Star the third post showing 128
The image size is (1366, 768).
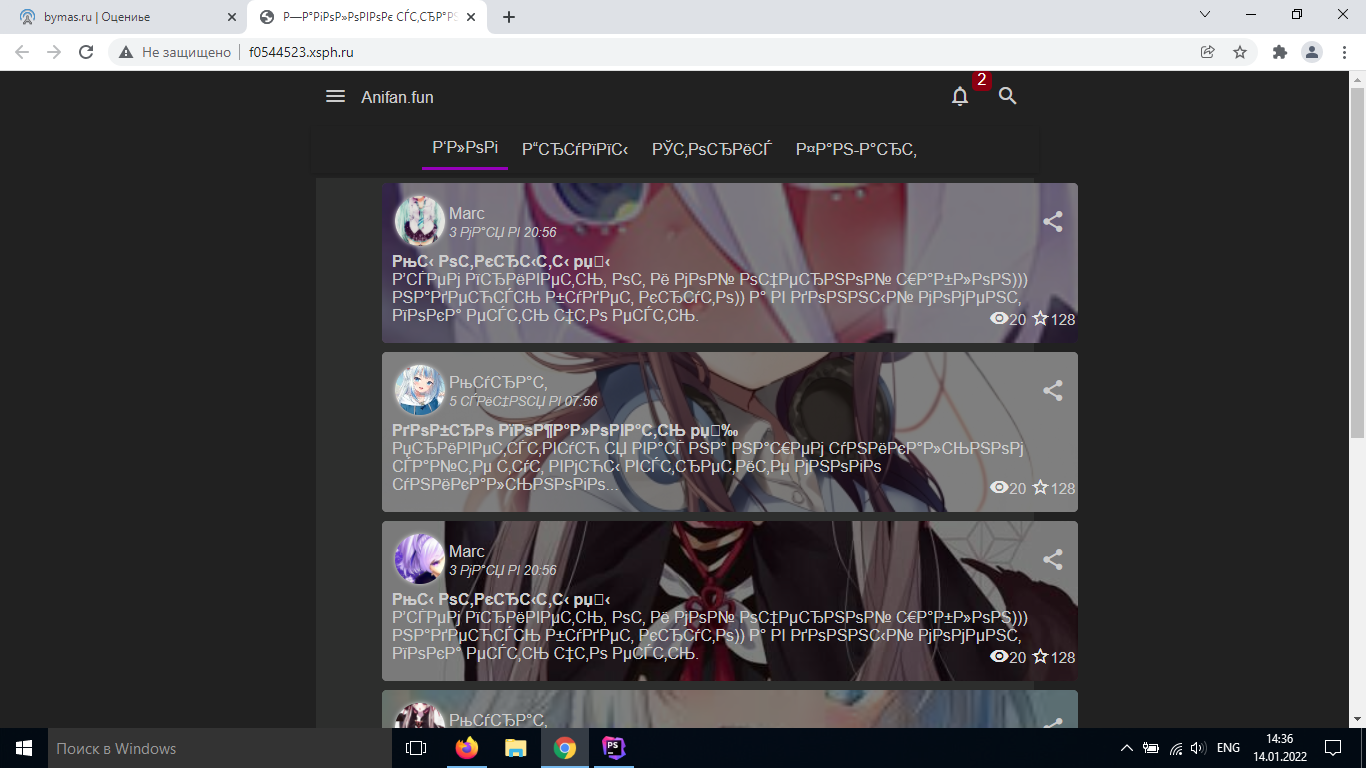tap(1040, 657)
